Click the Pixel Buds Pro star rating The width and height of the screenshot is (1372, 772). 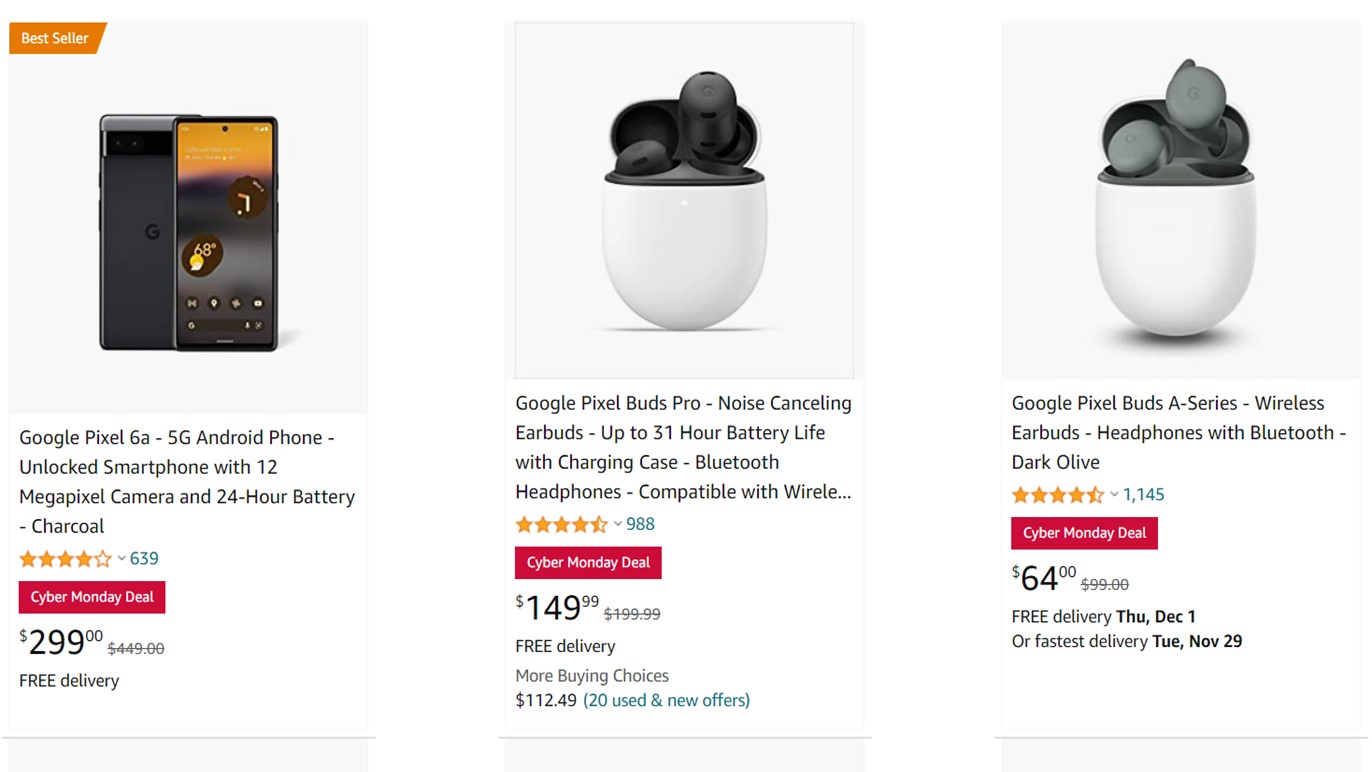tap(561, 525)
